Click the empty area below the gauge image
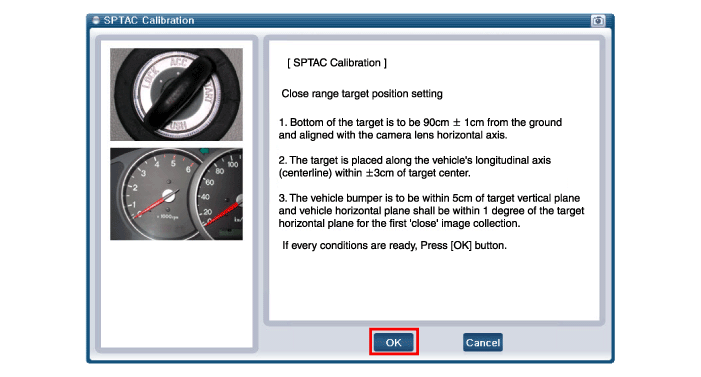The height and width of the screenshot is (377, 701). 176,293
